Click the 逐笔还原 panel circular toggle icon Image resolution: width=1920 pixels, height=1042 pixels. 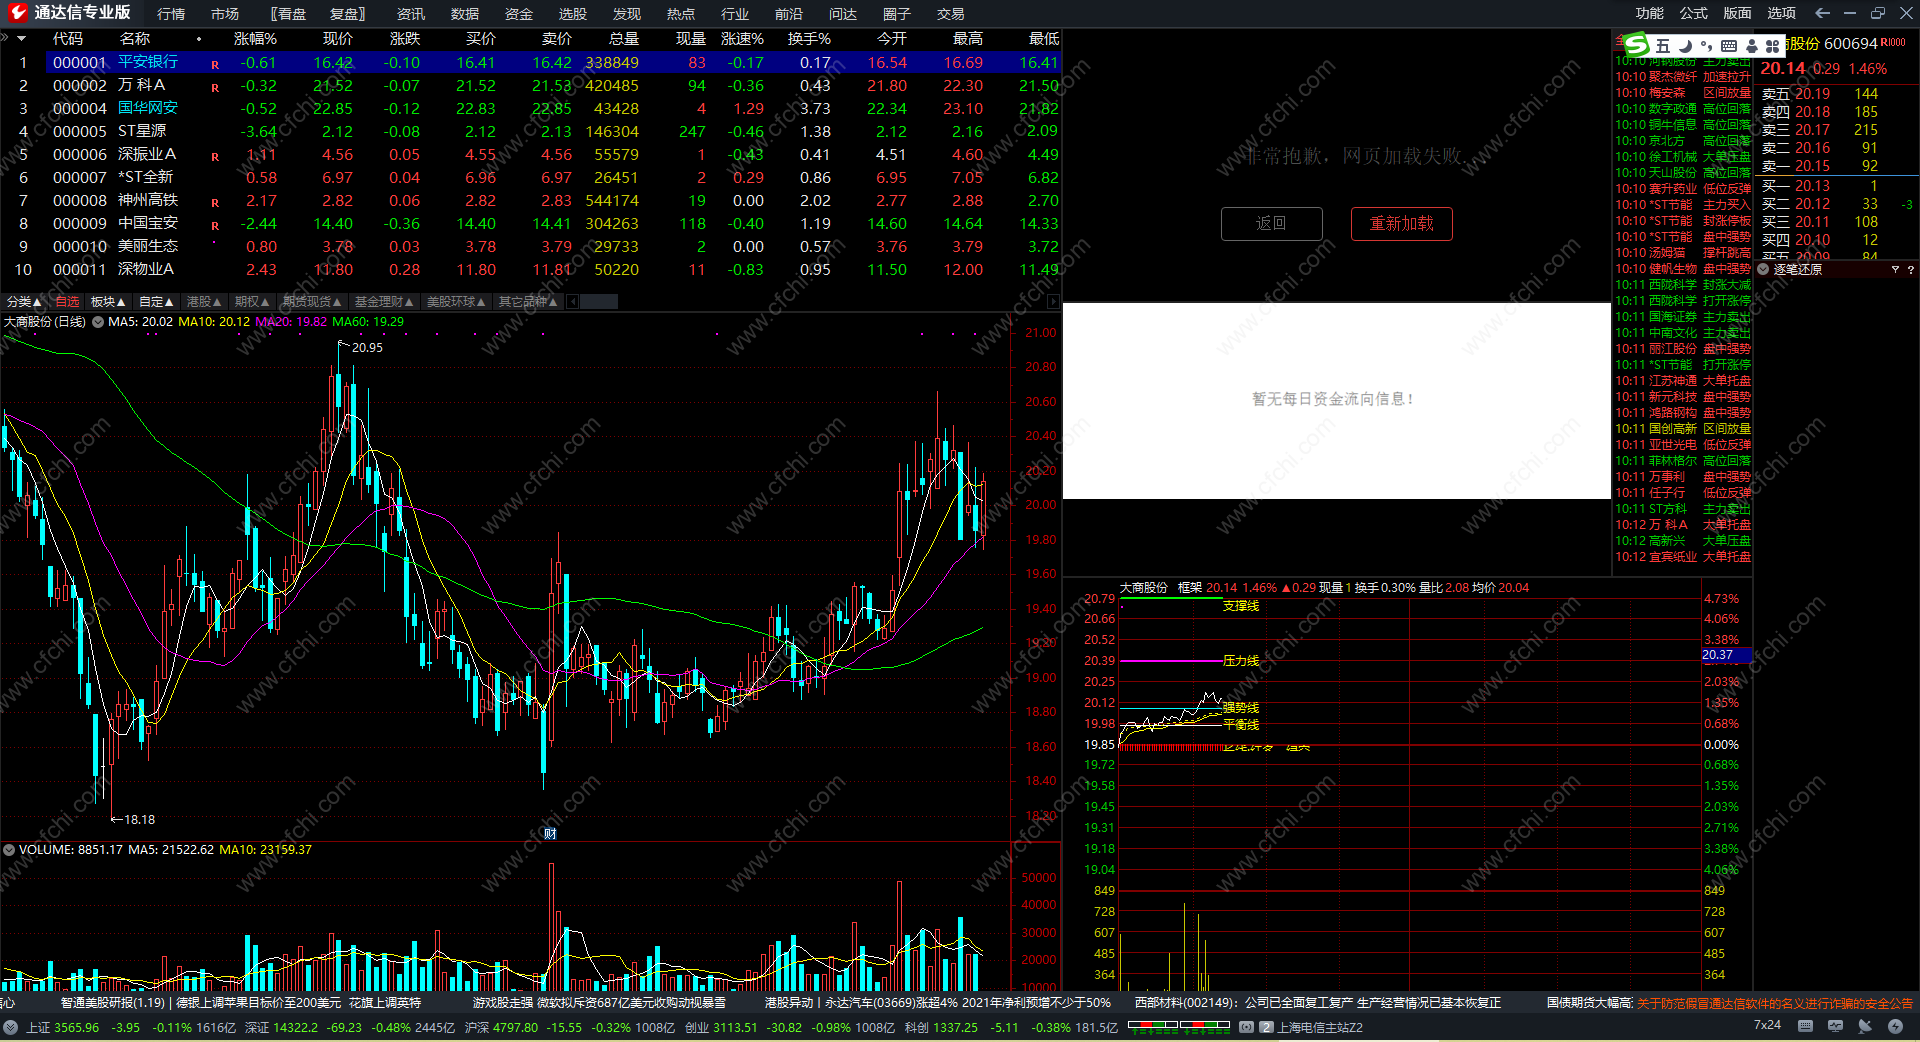point(1763,269)
